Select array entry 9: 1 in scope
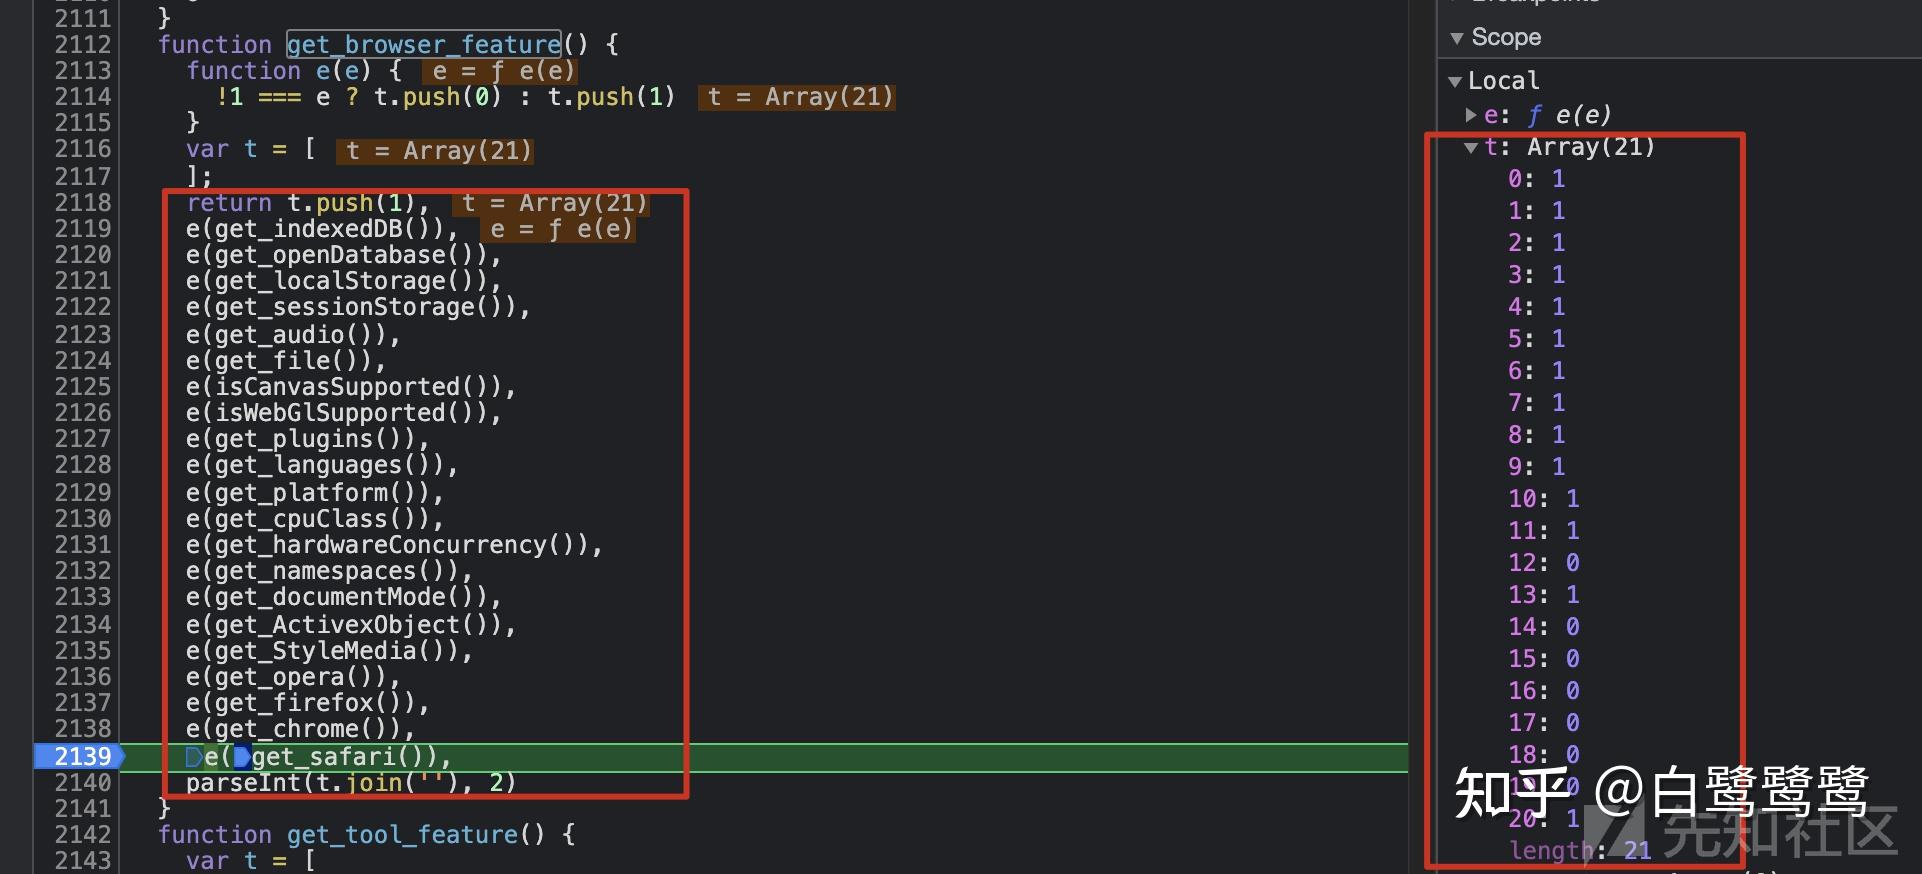The width and height of the screenshot is (1922, 874). pos(1537,467)
